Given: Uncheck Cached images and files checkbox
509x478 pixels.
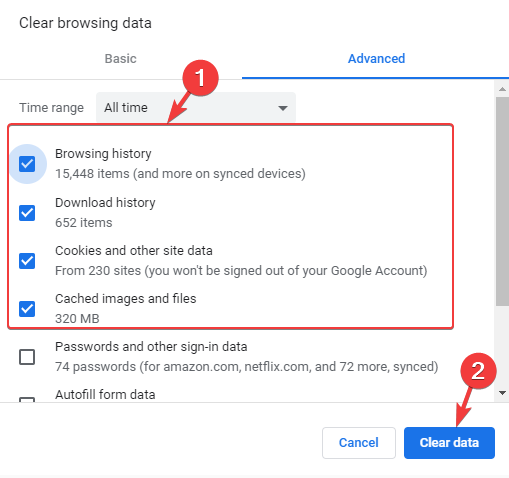Looking at the screenshot, I should pyautogui.click(x=27, y=309).
